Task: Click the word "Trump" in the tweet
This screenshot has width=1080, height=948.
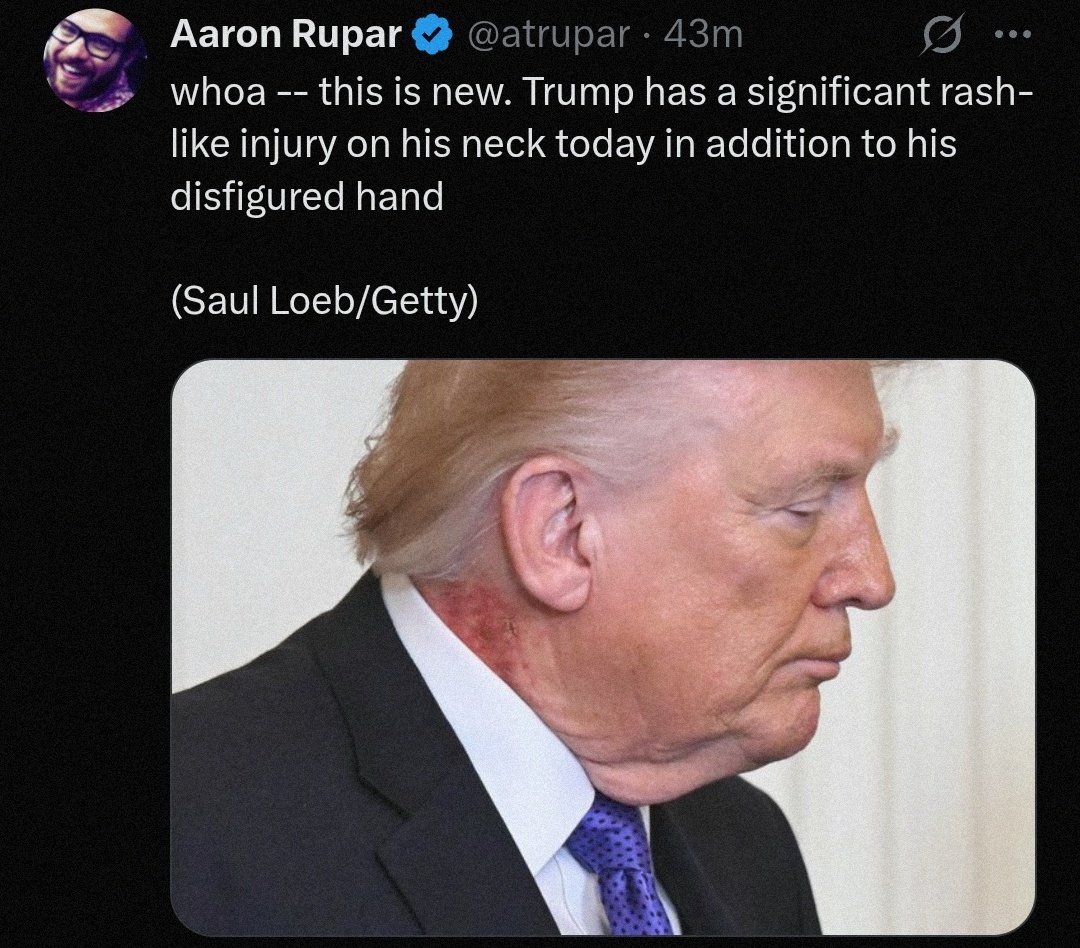Action: click(x=578, y=94)
